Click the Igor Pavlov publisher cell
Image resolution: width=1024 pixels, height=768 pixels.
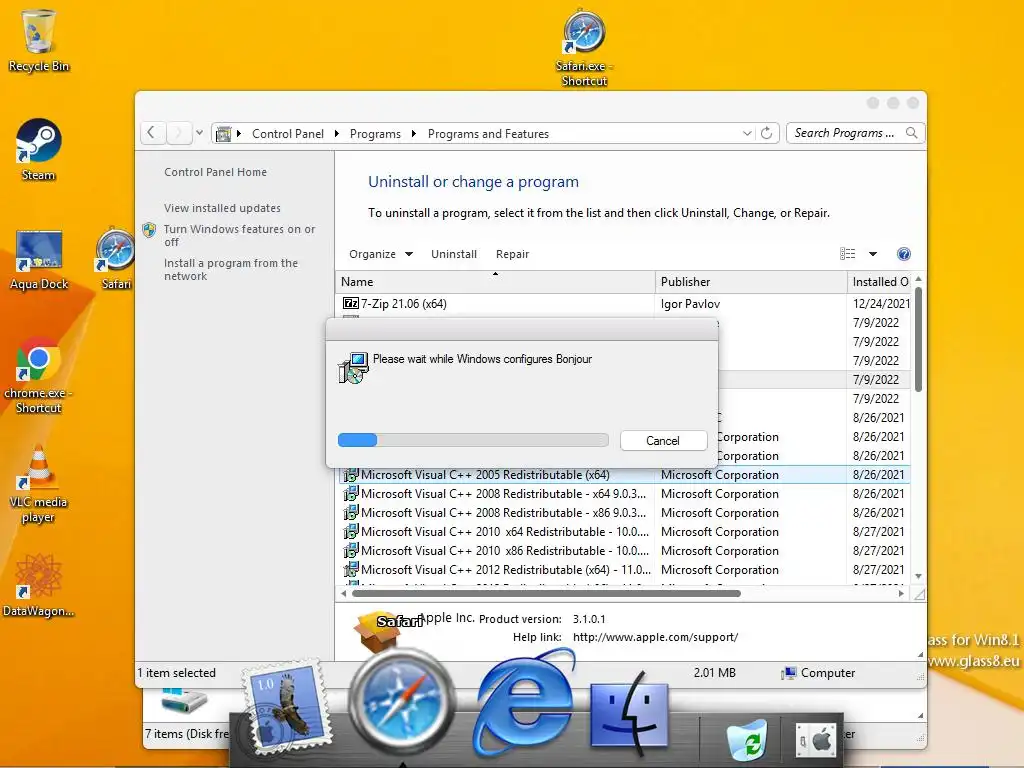point(690,304)
